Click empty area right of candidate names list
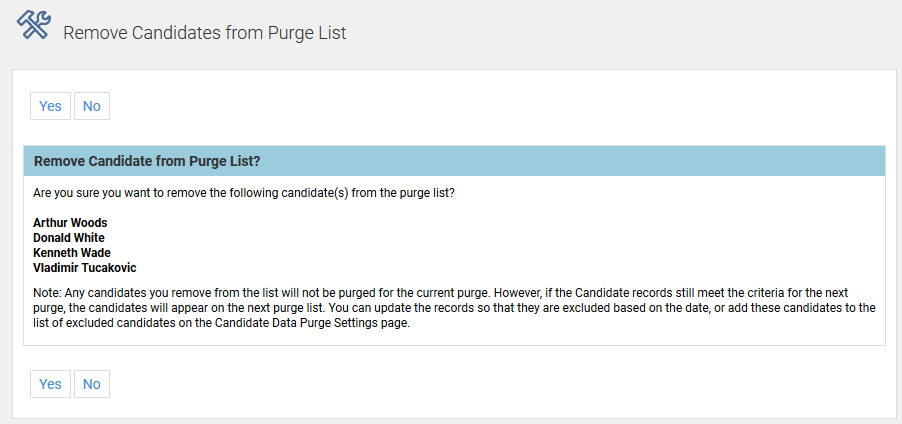Image resolution: width=902 pixels, height=424 pixels. pos(500,245)
